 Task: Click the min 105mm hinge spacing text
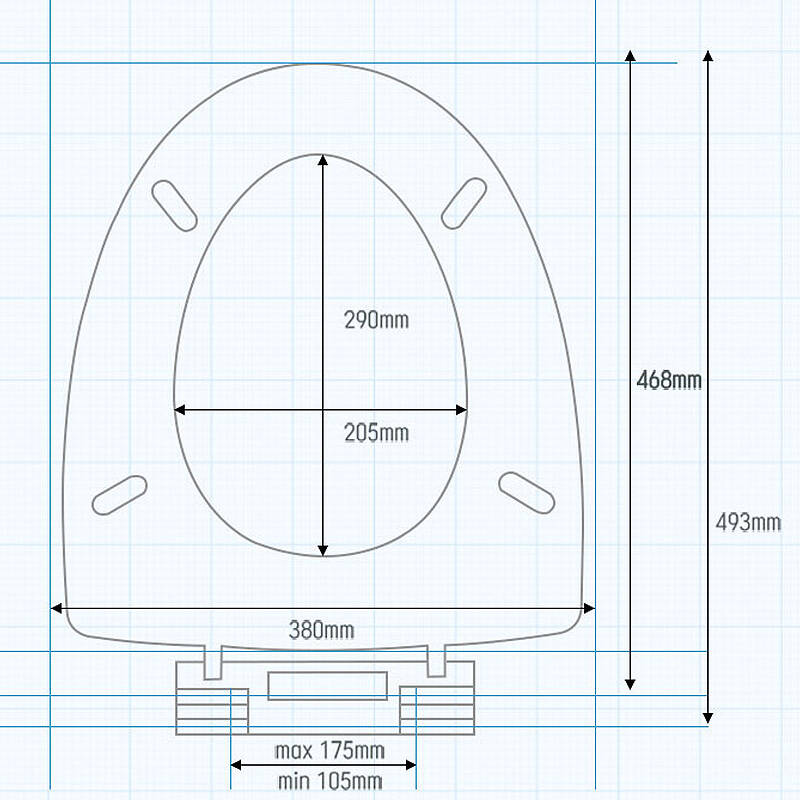(329, 780)
